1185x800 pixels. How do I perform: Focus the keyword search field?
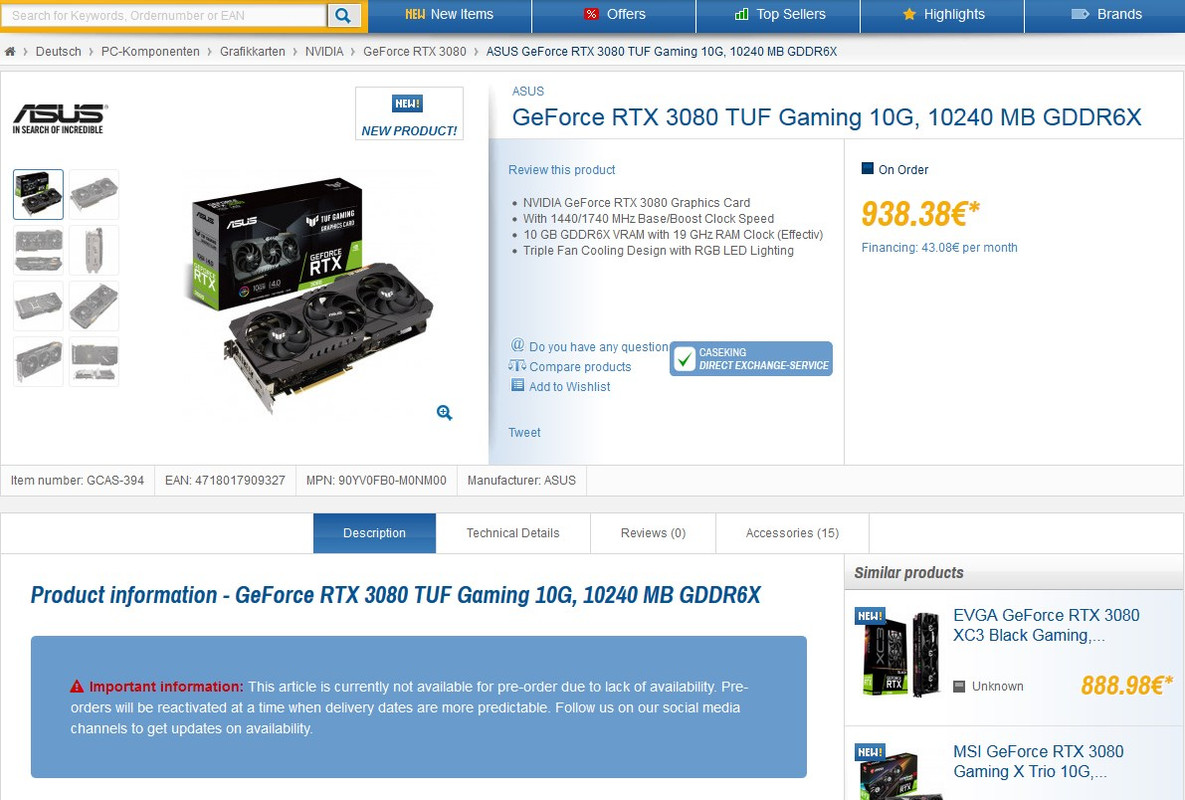[x=164, y=15]
